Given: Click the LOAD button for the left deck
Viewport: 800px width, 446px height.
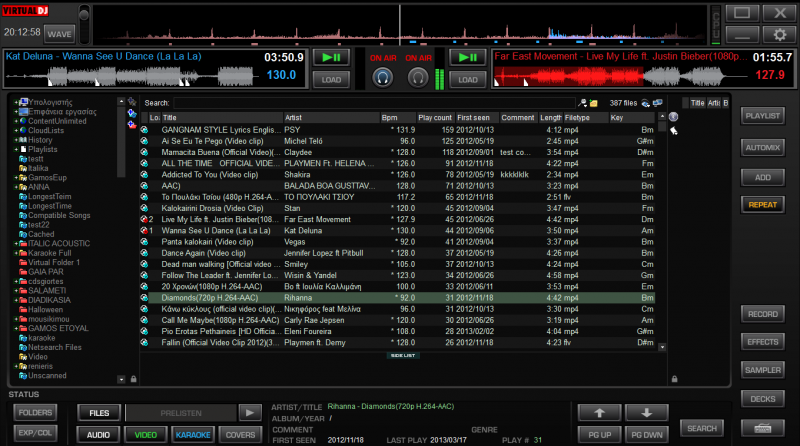Looking at the screenshot, I should (x=331, y=80).
